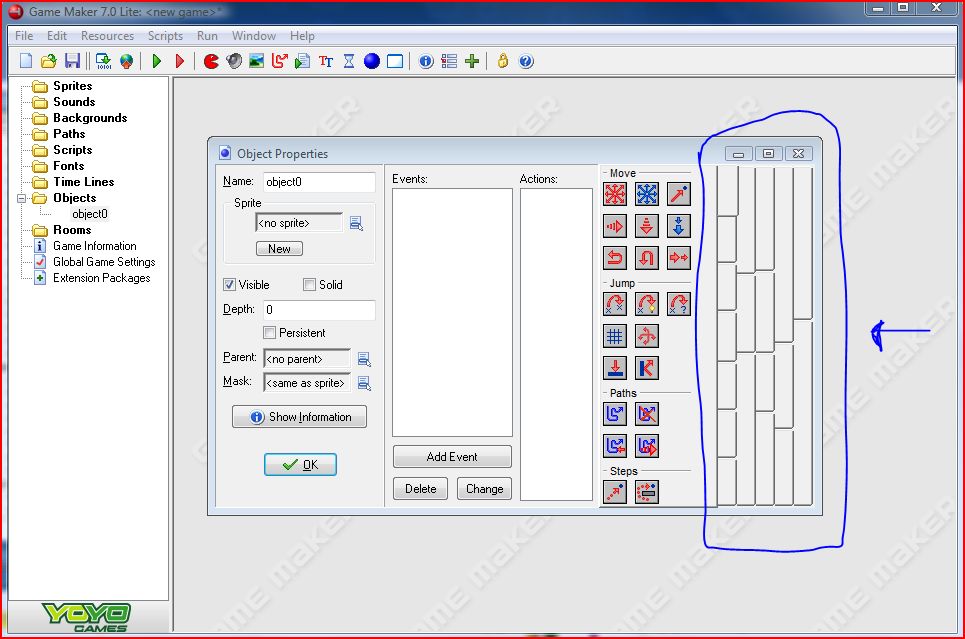Pick the Align to Grid action icon
Image resolution: width=965 pixels, height=639 pixels.
(616, 336)
